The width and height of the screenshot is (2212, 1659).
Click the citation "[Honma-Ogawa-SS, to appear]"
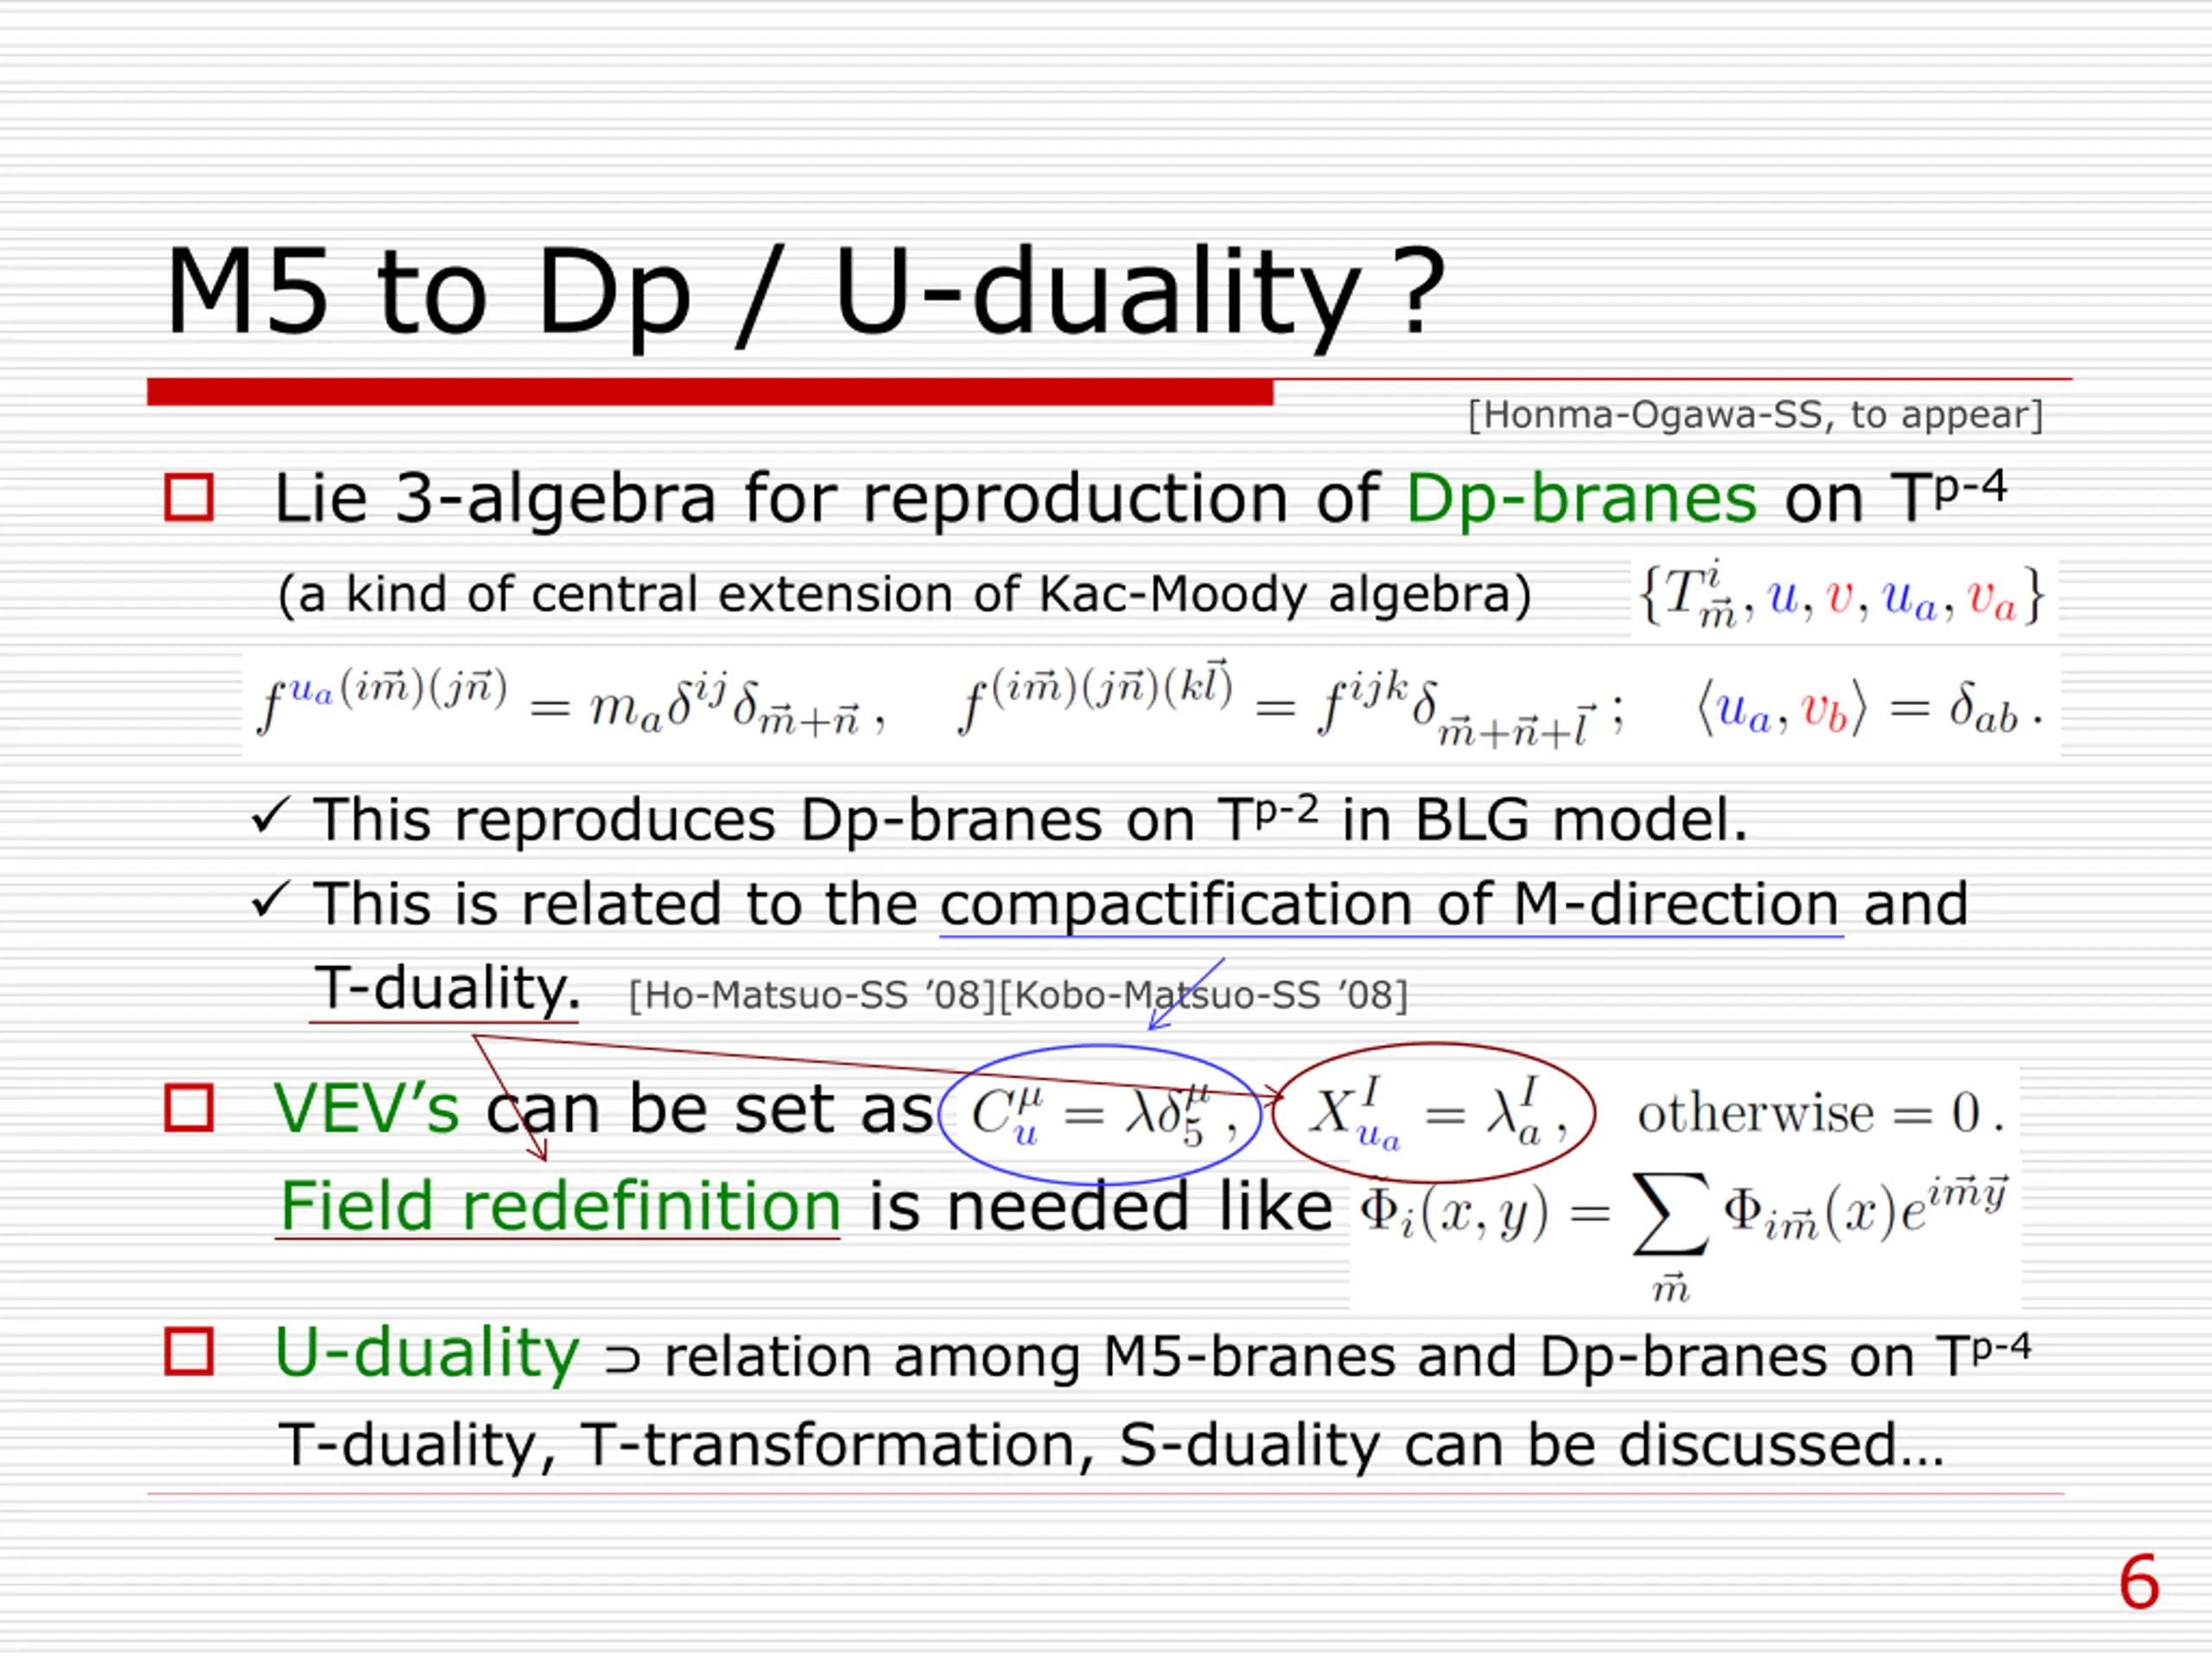coord(1755,414)
